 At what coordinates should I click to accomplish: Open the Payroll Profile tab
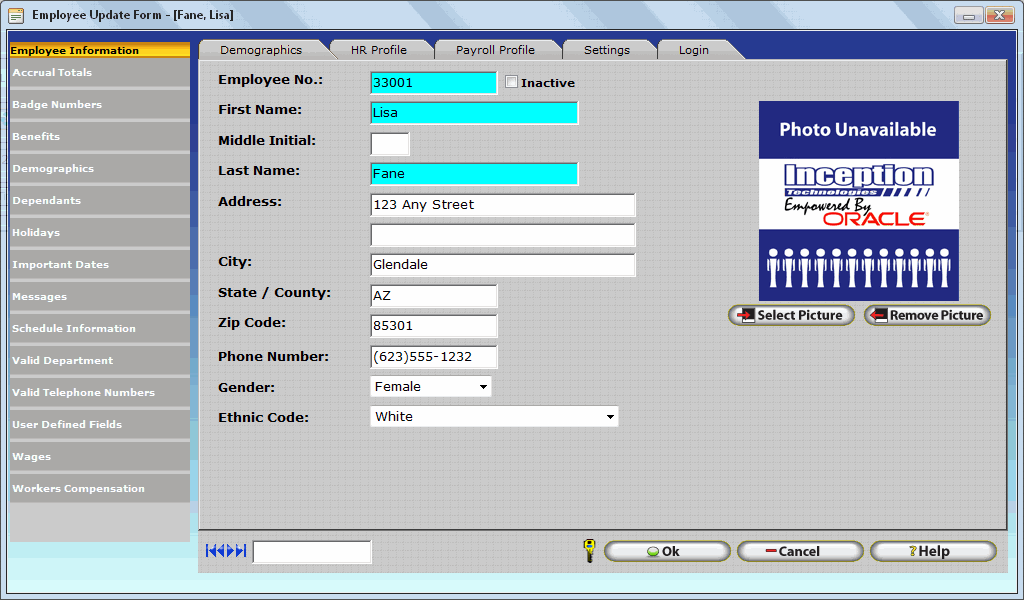[495, 50]
